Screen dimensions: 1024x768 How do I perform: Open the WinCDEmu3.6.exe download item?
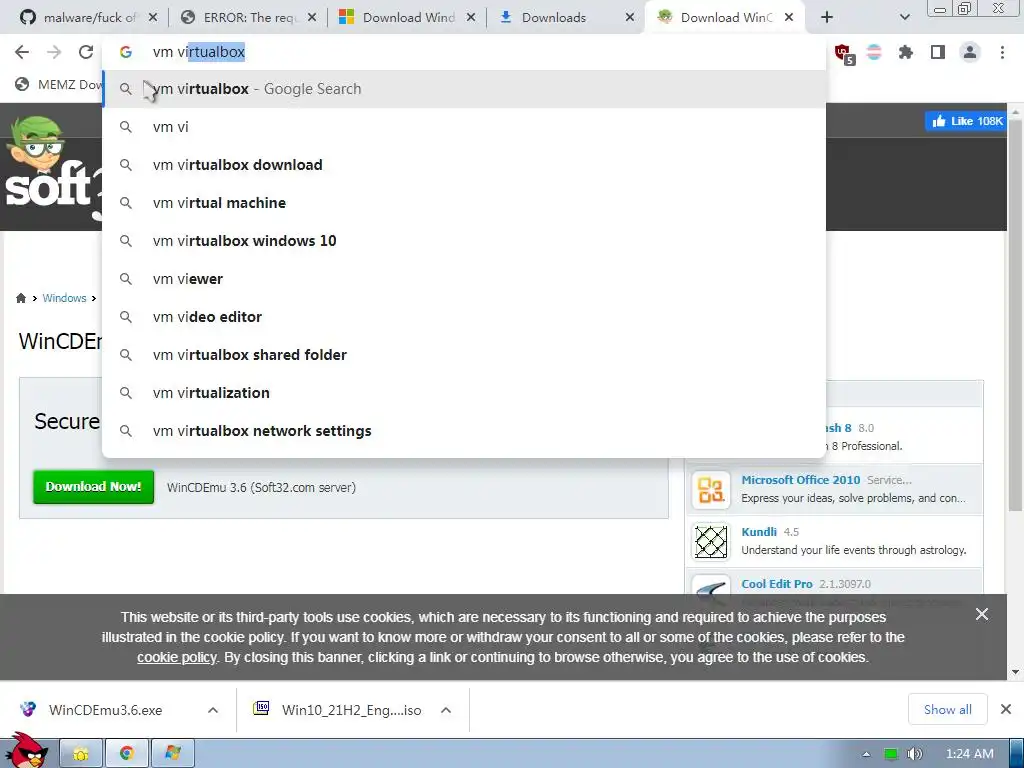pos(104,710)
